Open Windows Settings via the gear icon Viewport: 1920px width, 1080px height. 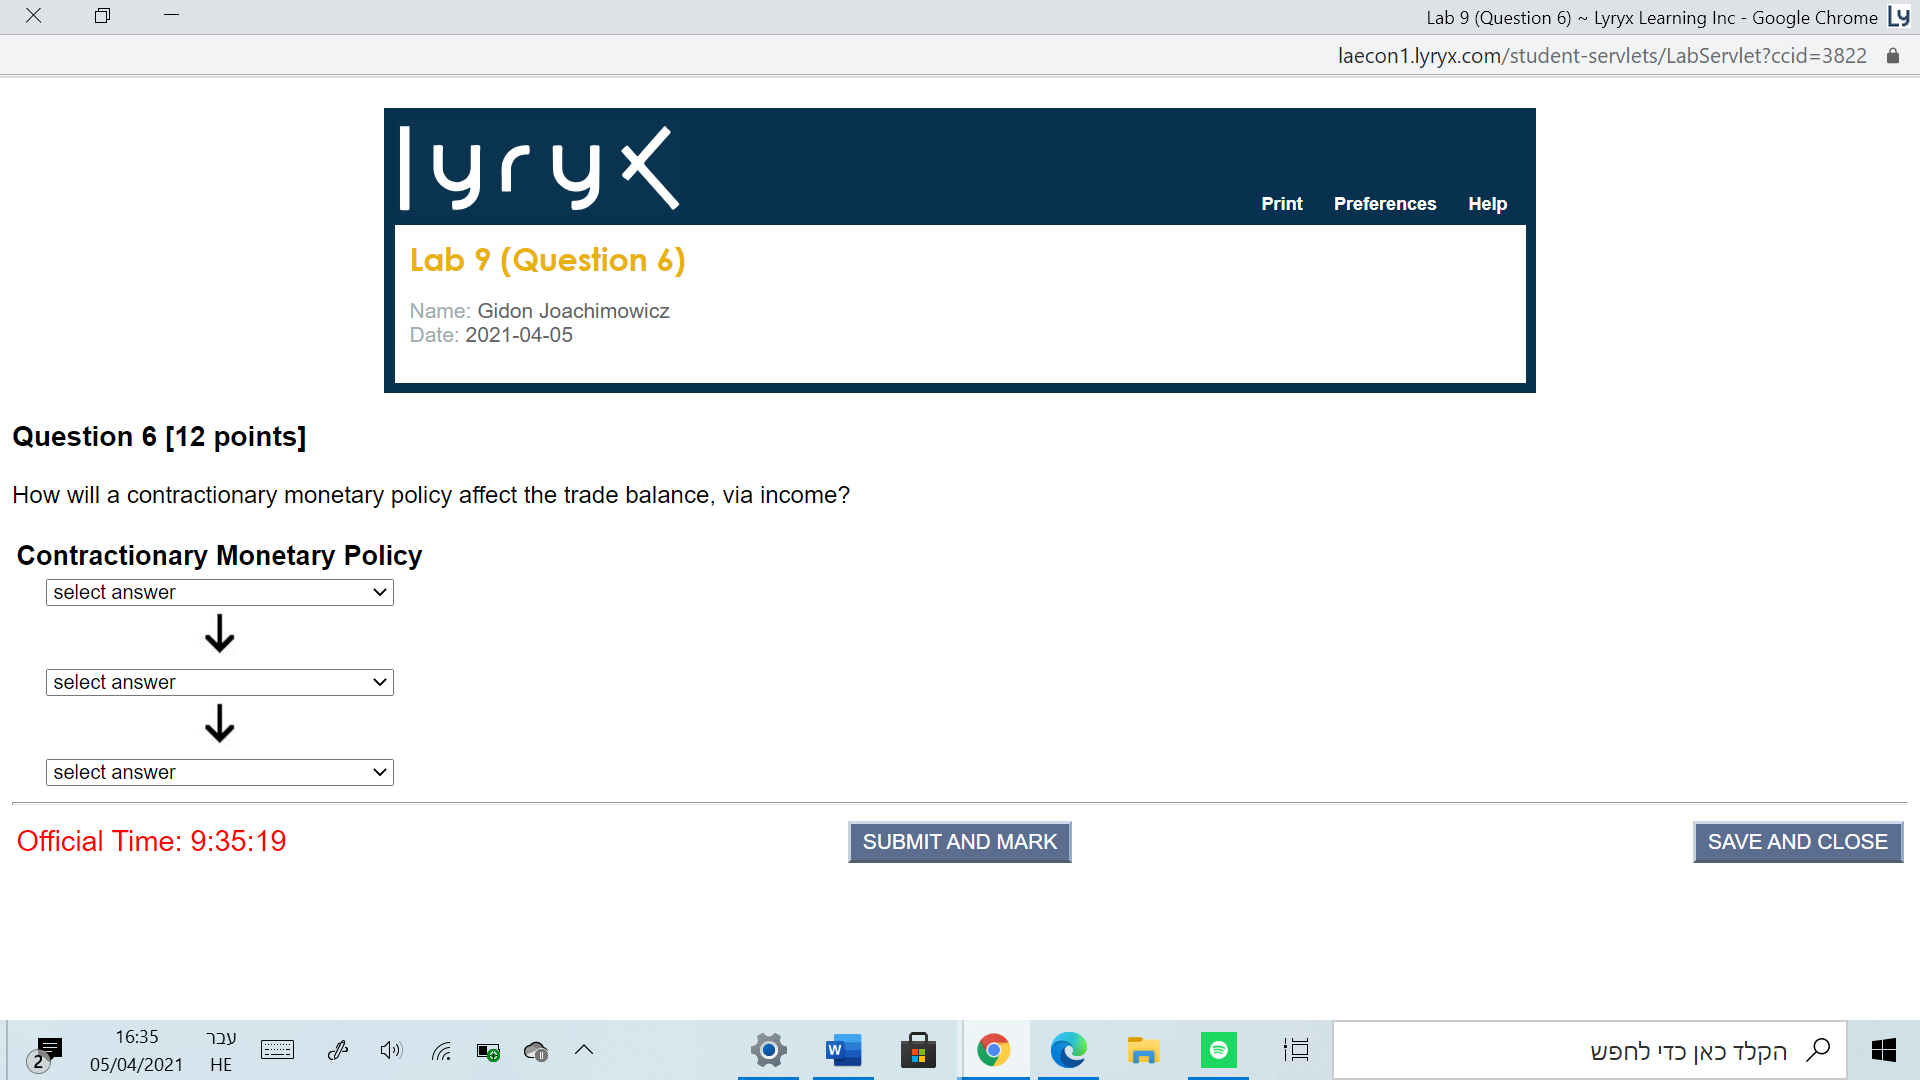[767, 1050]
